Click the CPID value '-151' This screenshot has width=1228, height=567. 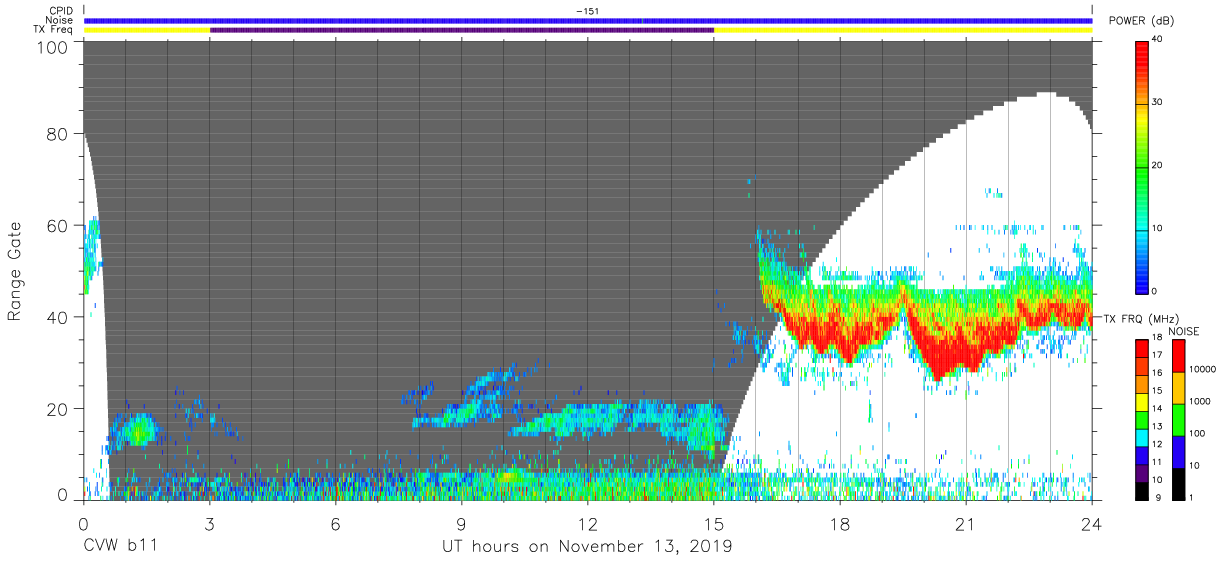tap(588, 11)
